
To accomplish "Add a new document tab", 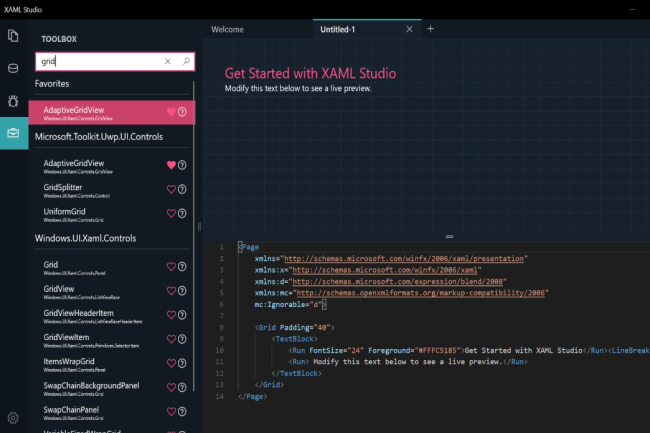I will (431, 29).
